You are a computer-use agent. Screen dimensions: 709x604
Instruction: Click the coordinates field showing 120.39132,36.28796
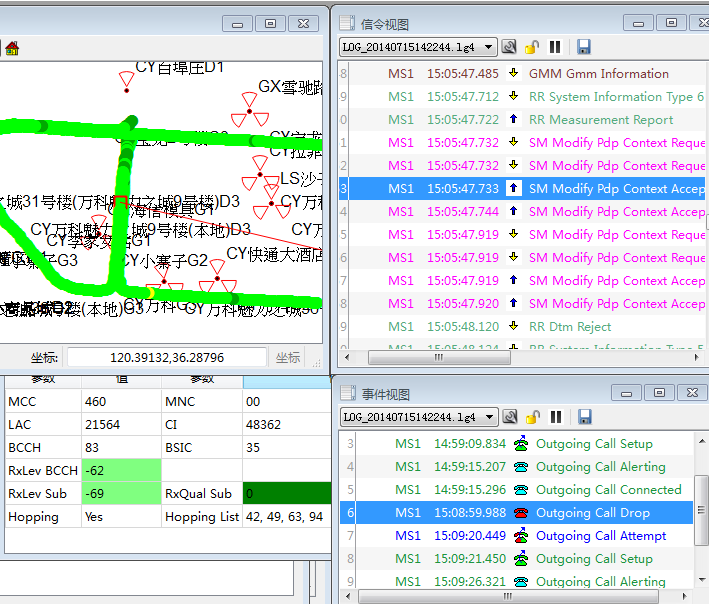pos(167,358)
